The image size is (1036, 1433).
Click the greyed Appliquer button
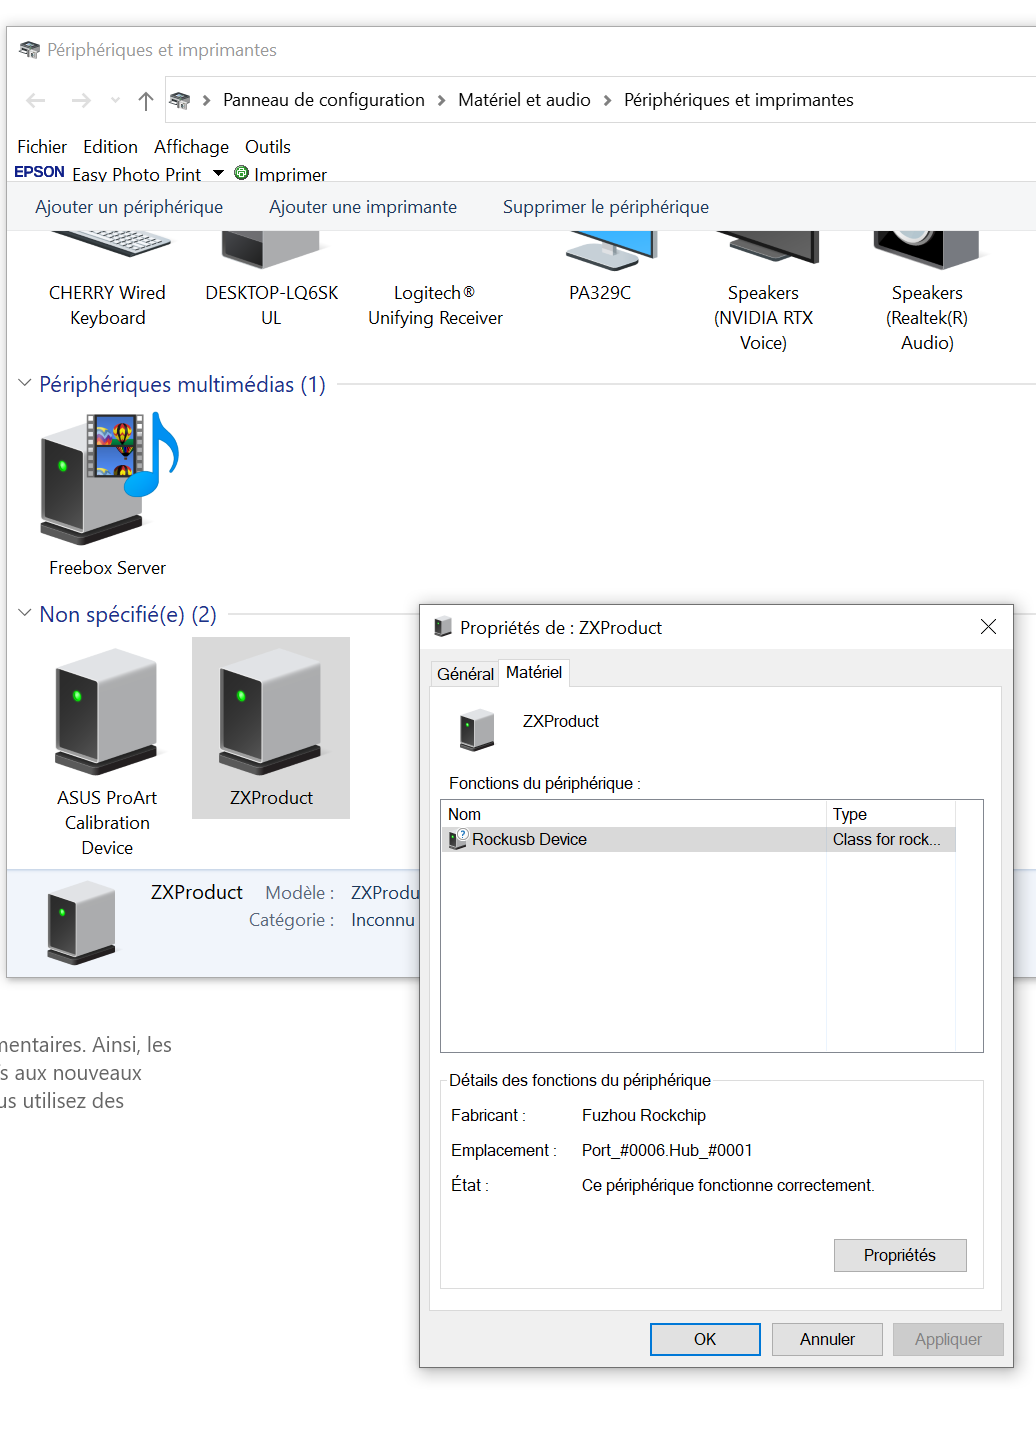pos(948,1339)
